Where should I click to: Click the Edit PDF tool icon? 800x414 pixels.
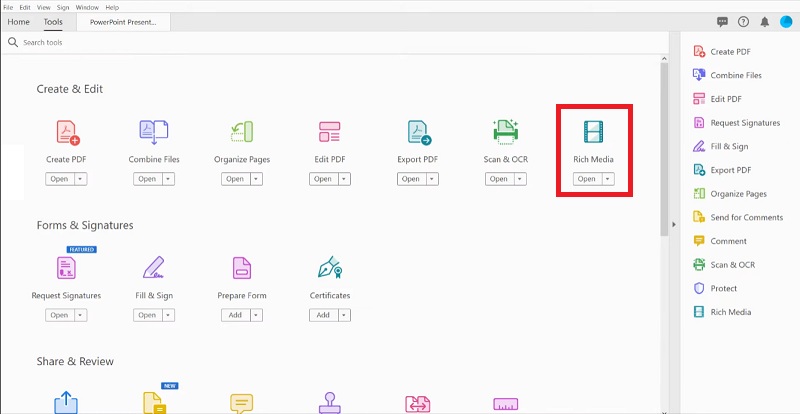coord(330,132)
